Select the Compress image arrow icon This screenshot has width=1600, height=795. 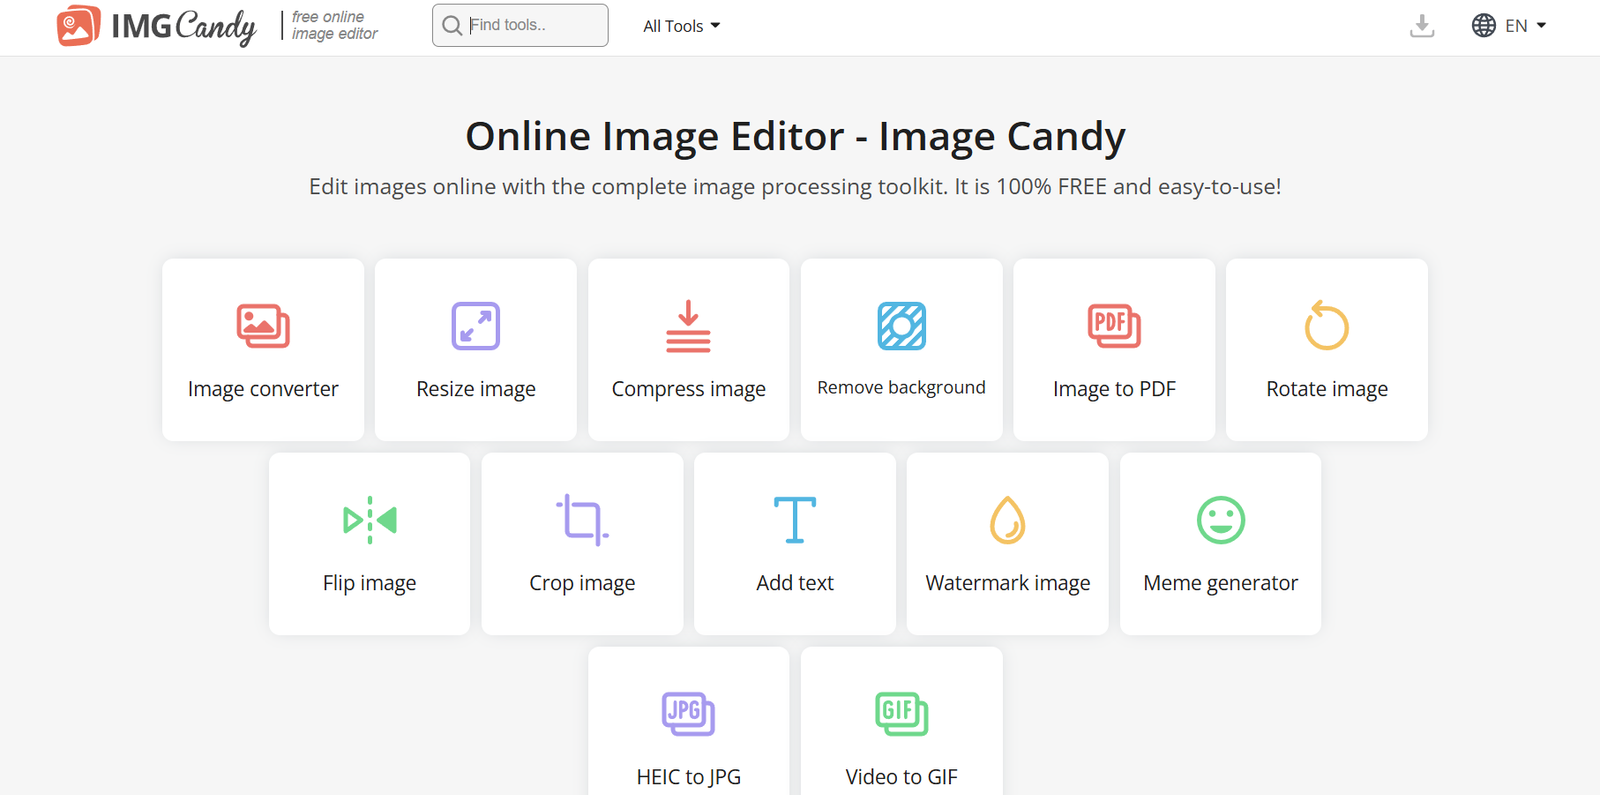pyautogui.click(x=688, y=326)
